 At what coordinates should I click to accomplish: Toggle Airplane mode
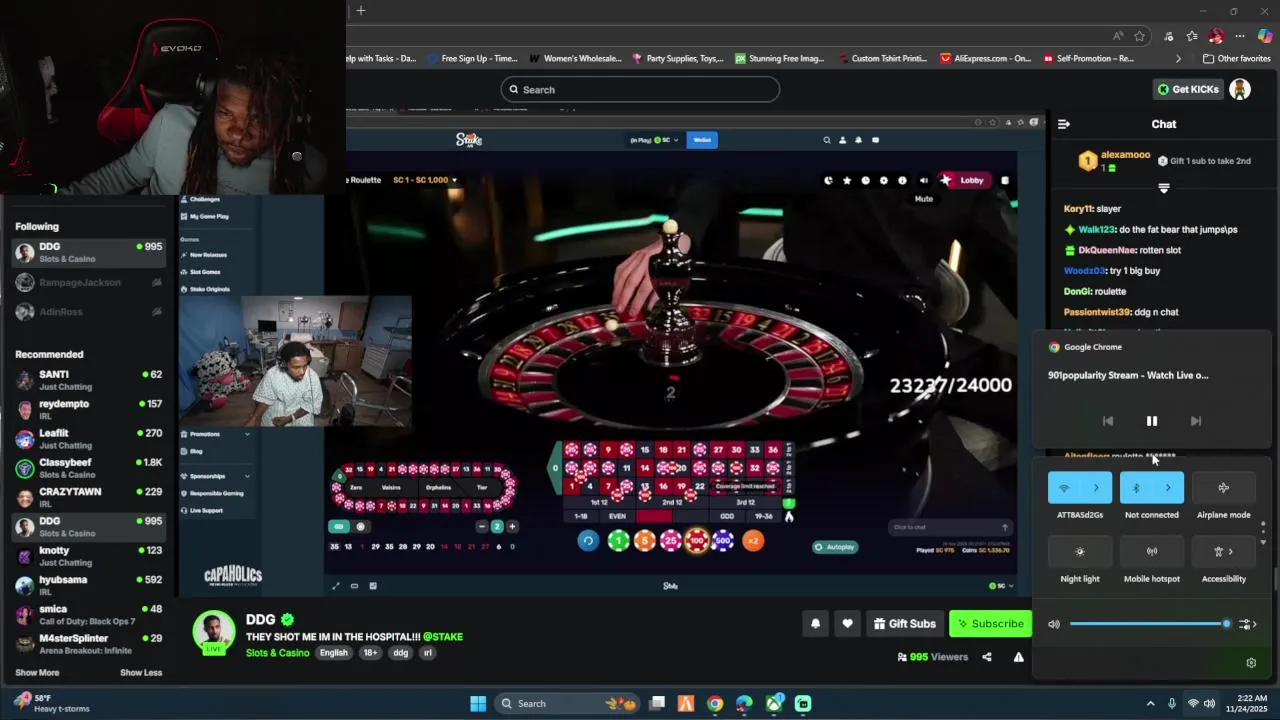coord(1224,488)
